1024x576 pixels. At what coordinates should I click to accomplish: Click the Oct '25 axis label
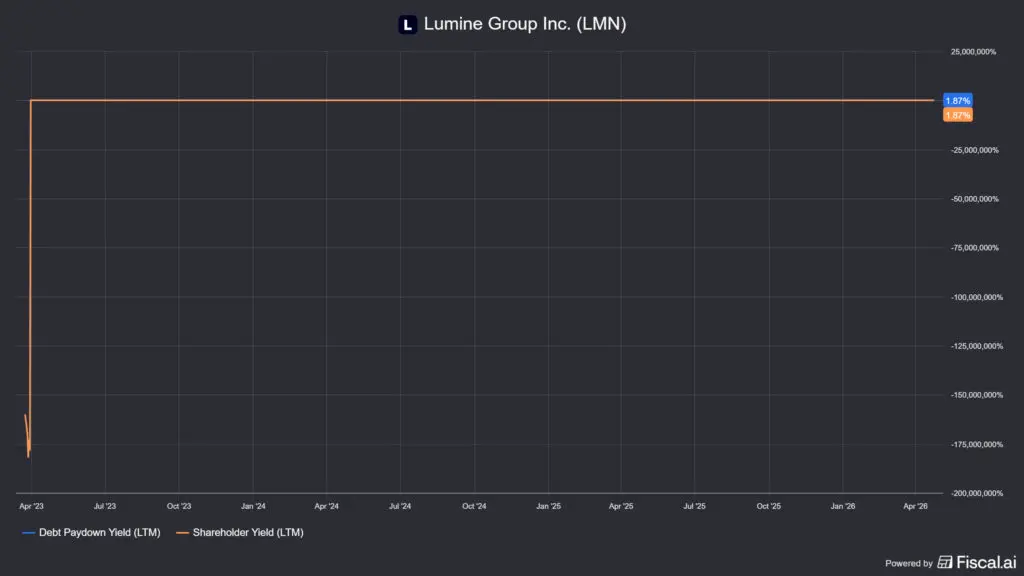[769, 506]
